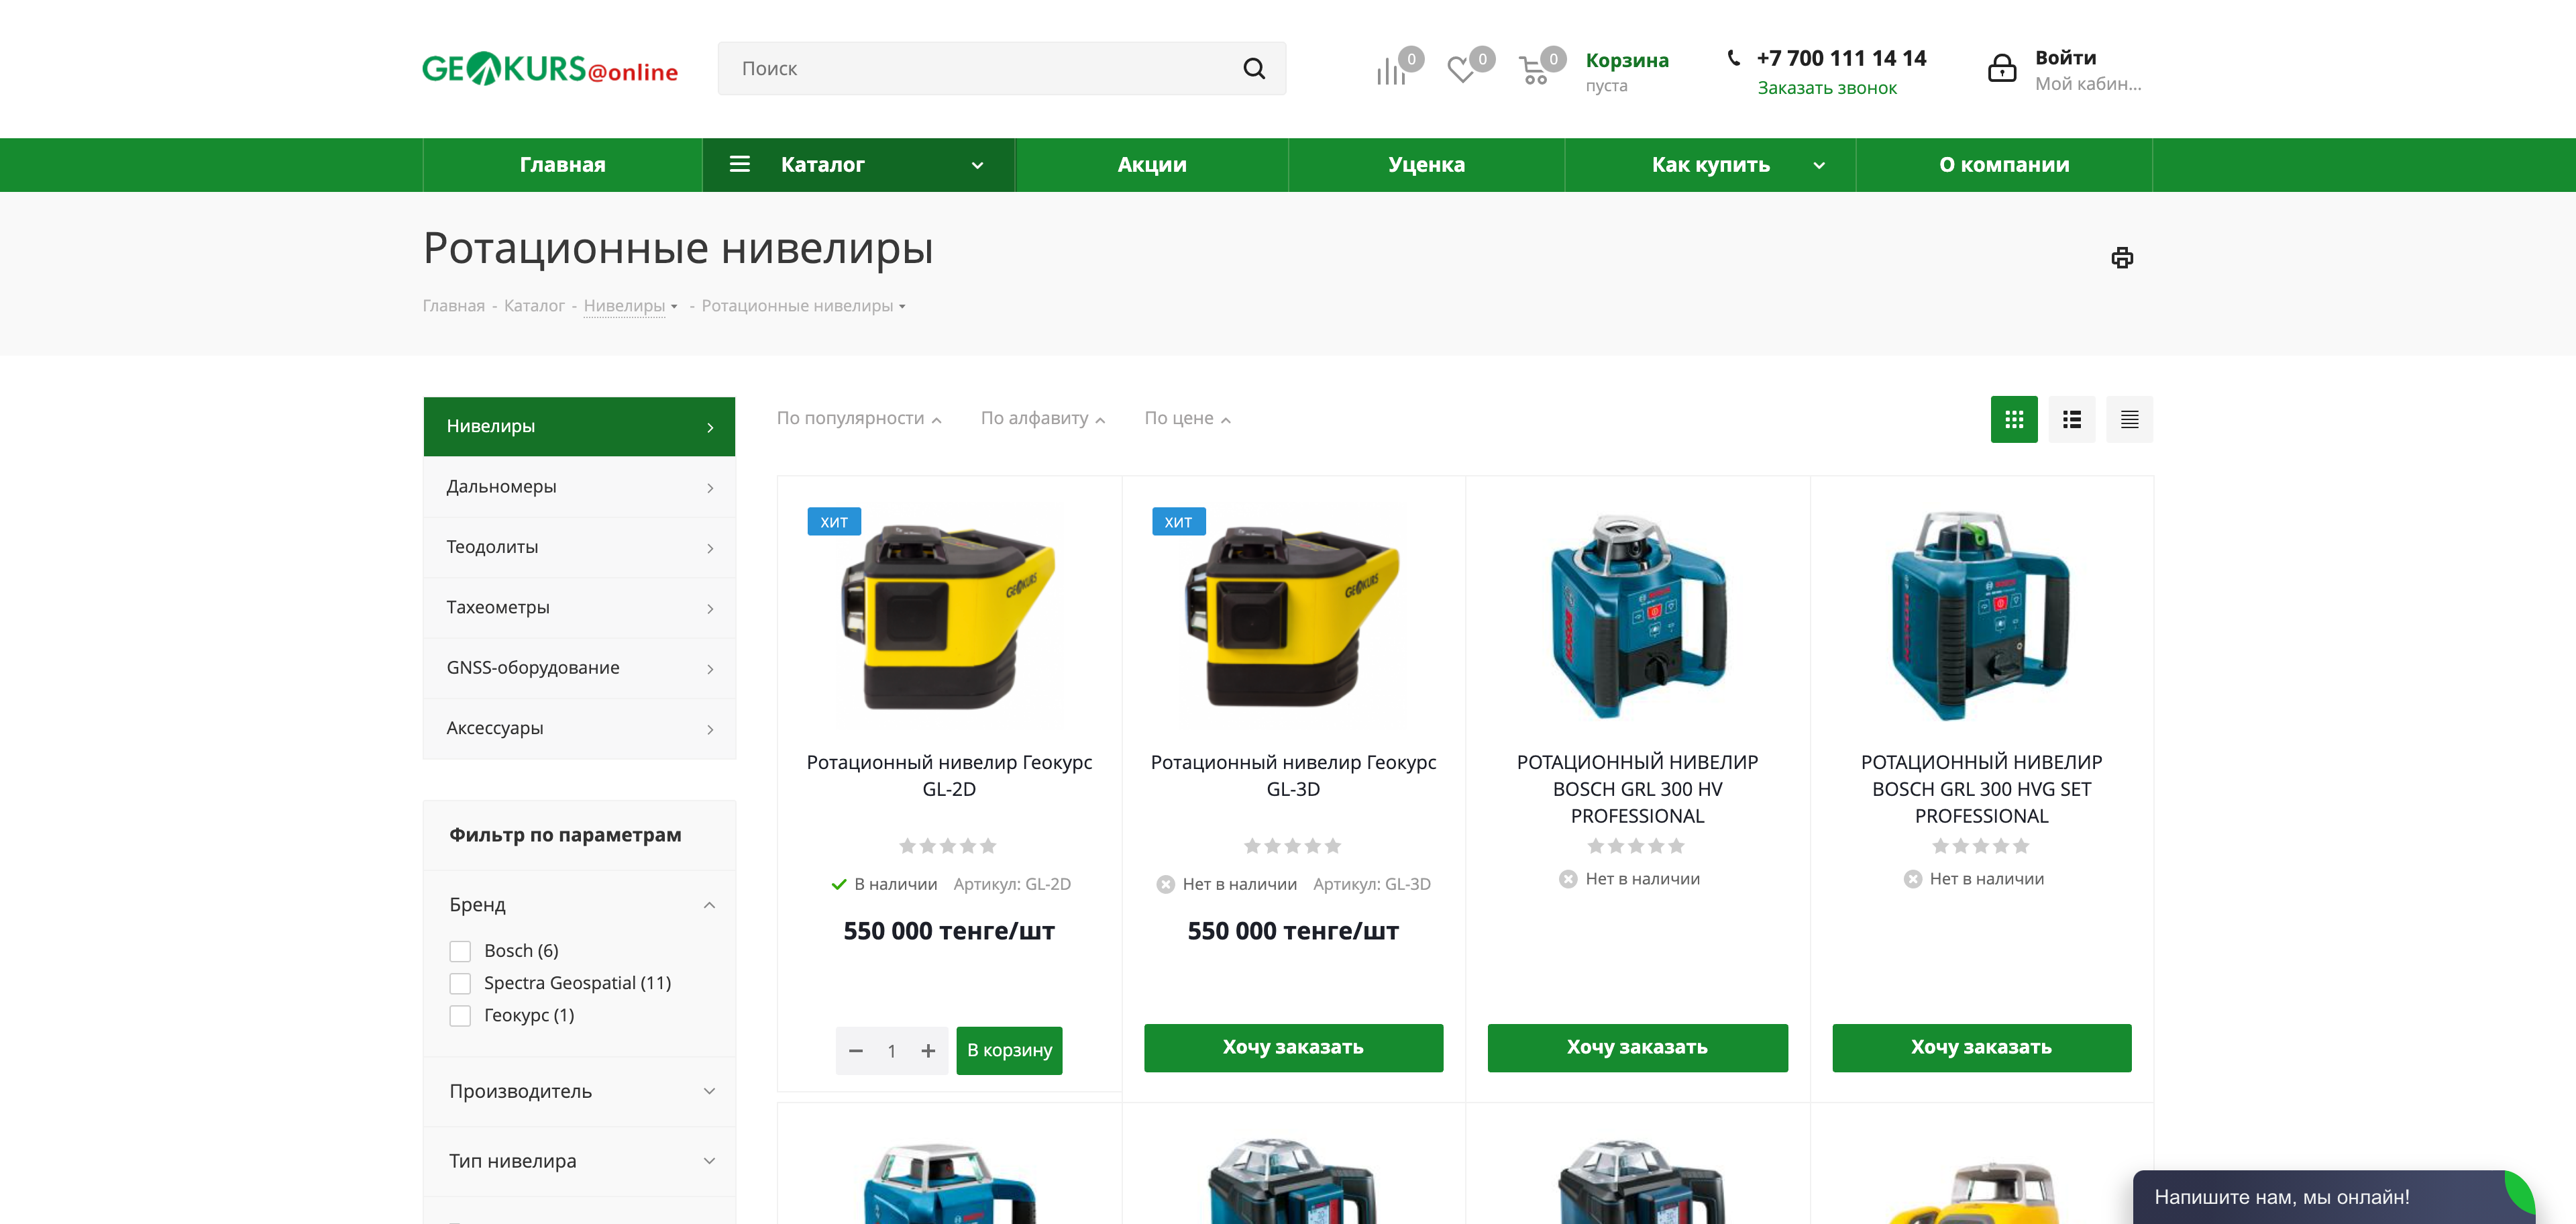
Task: Click the login padlock icon
Action: pos(2002,68)
